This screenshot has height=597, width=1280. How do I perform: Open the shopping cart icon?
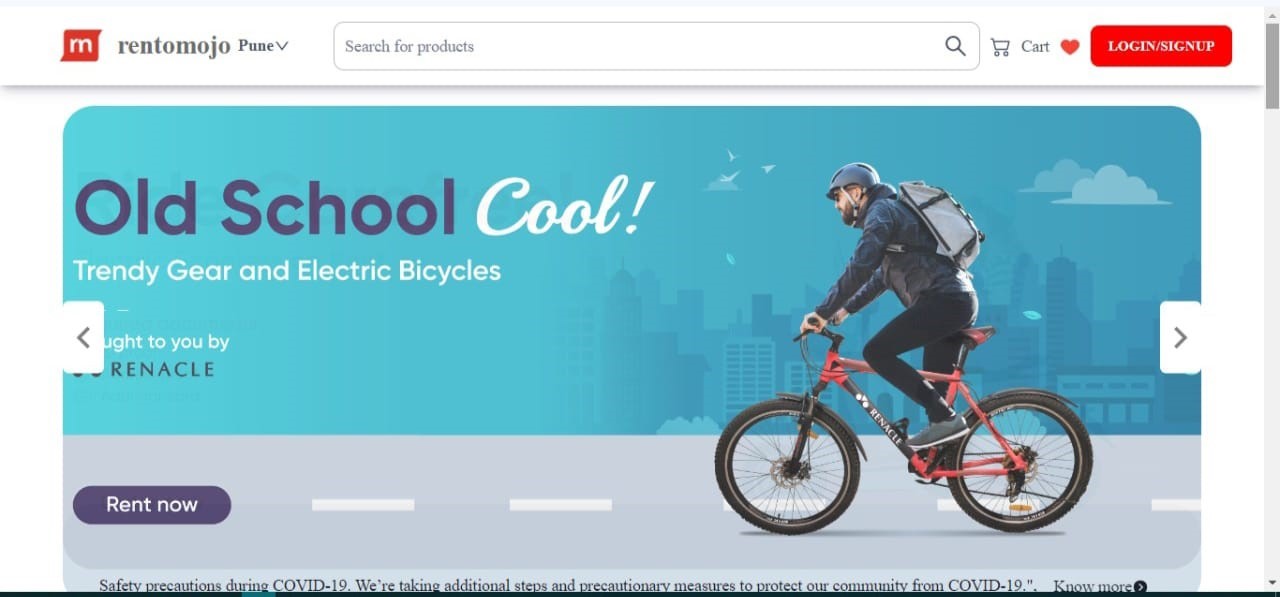point(1000,47)
